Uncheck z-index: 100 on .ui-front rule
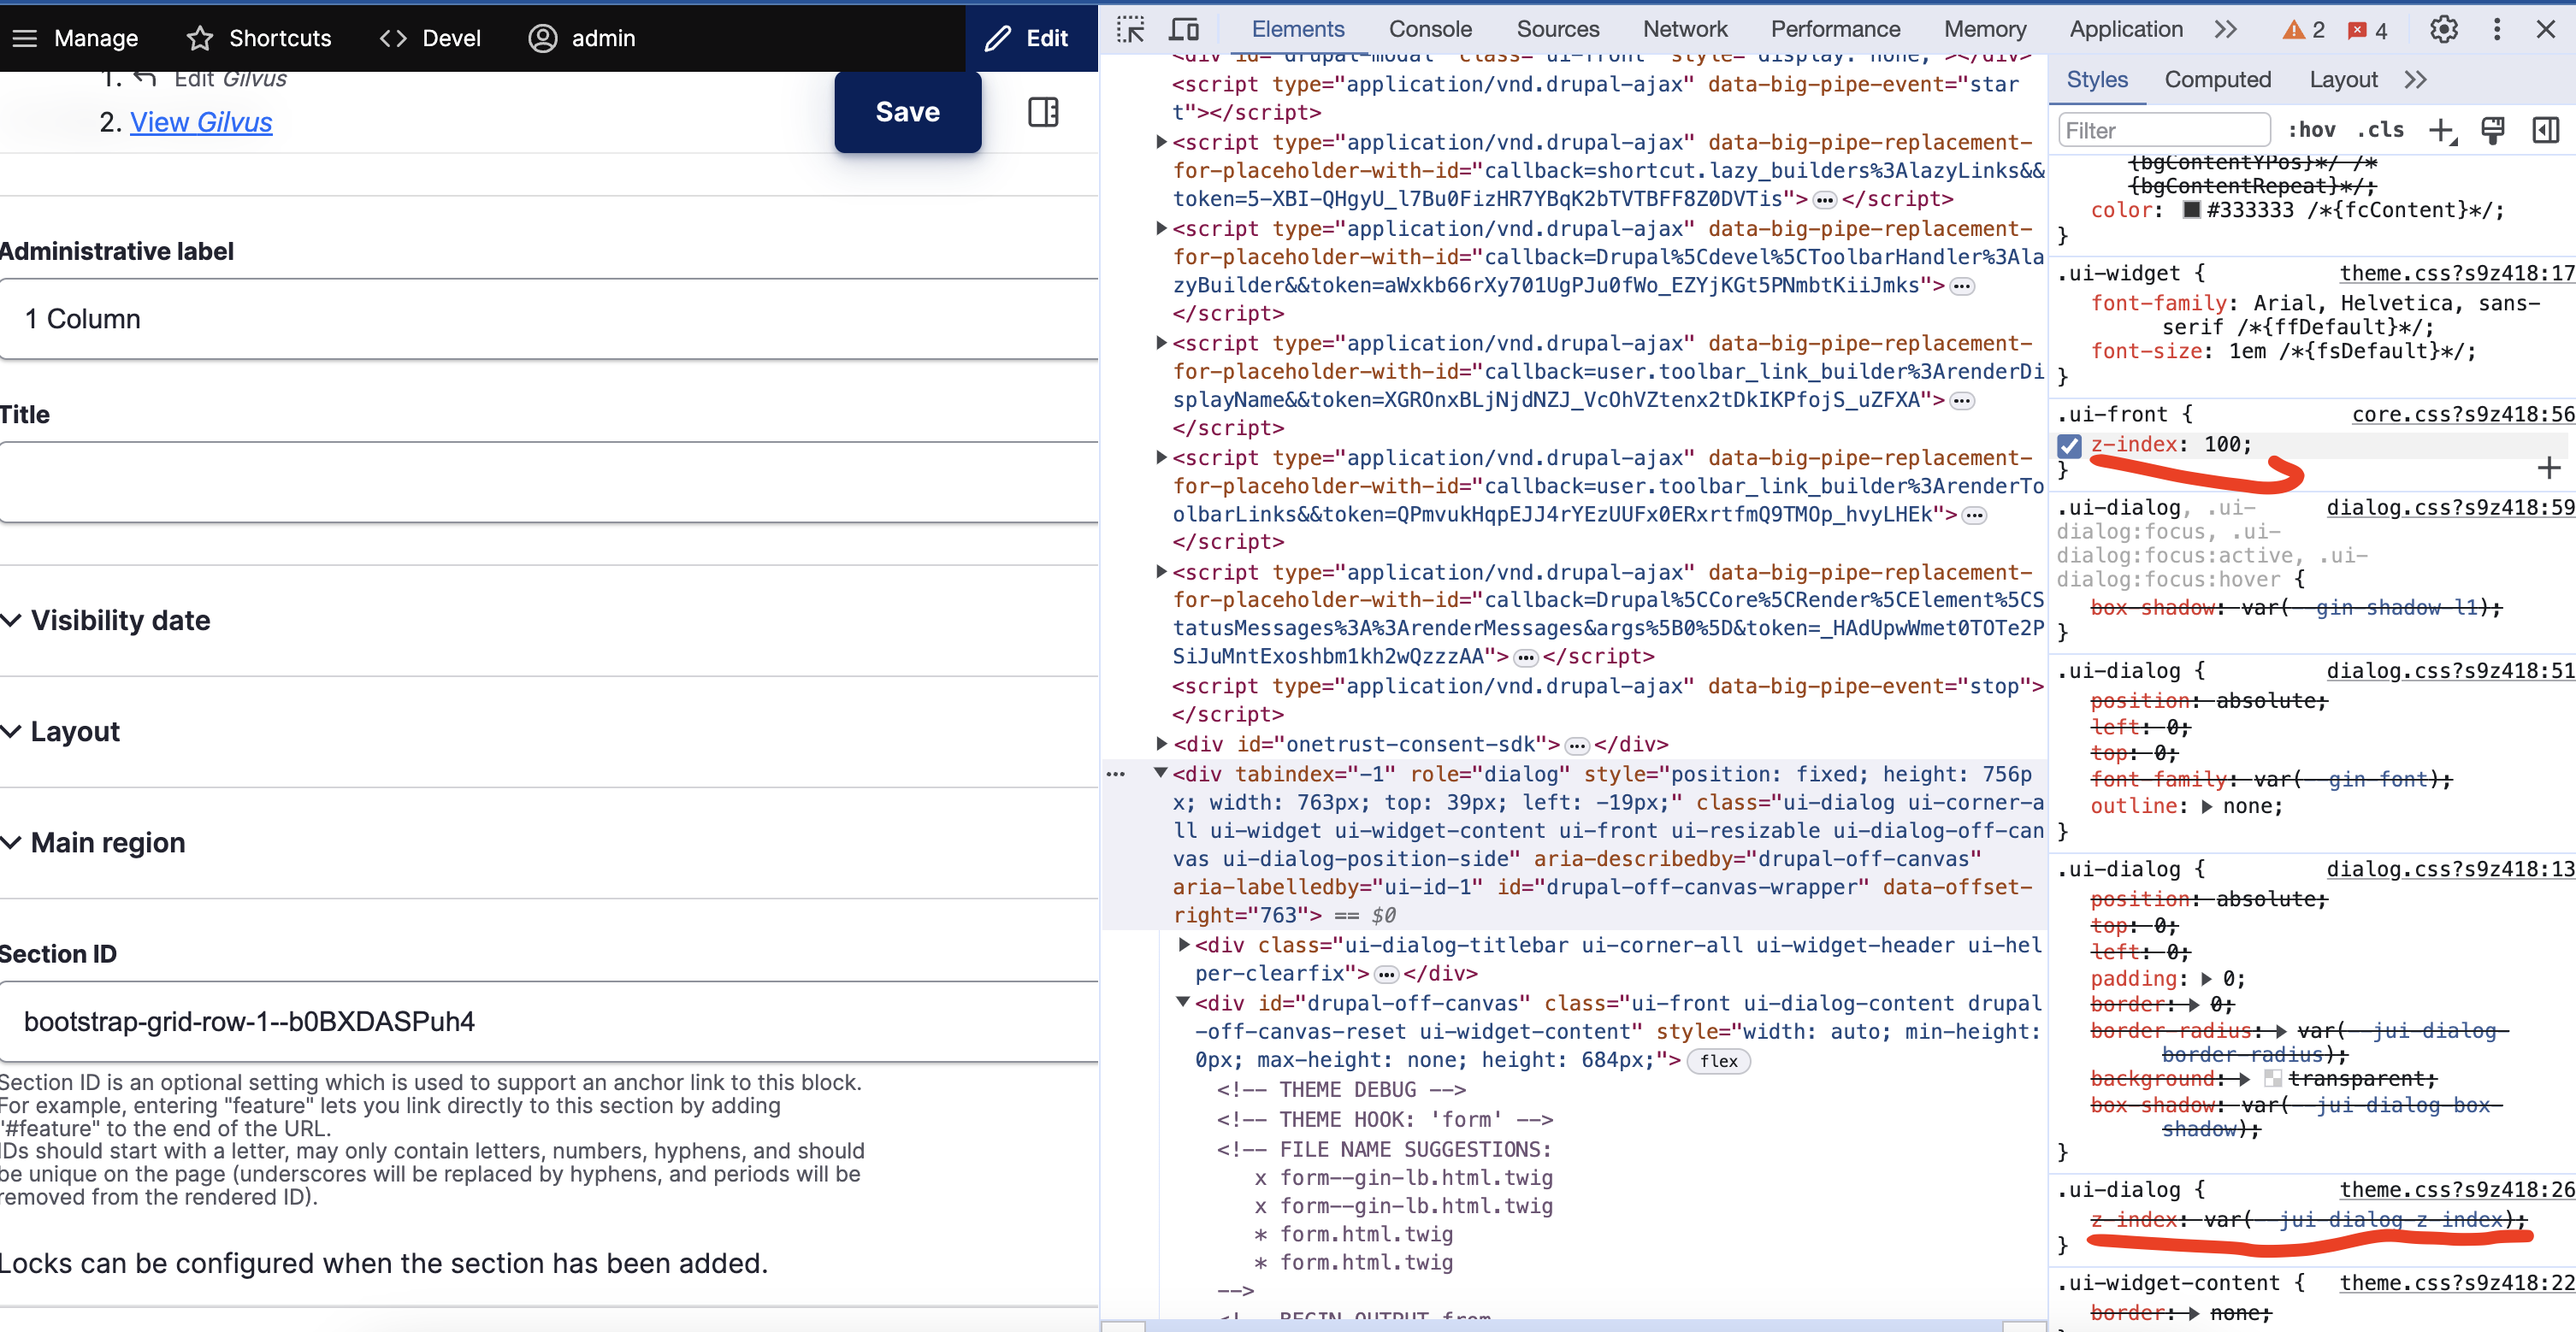This screenshot has width=2576, height=1332. click(2070, 446)
